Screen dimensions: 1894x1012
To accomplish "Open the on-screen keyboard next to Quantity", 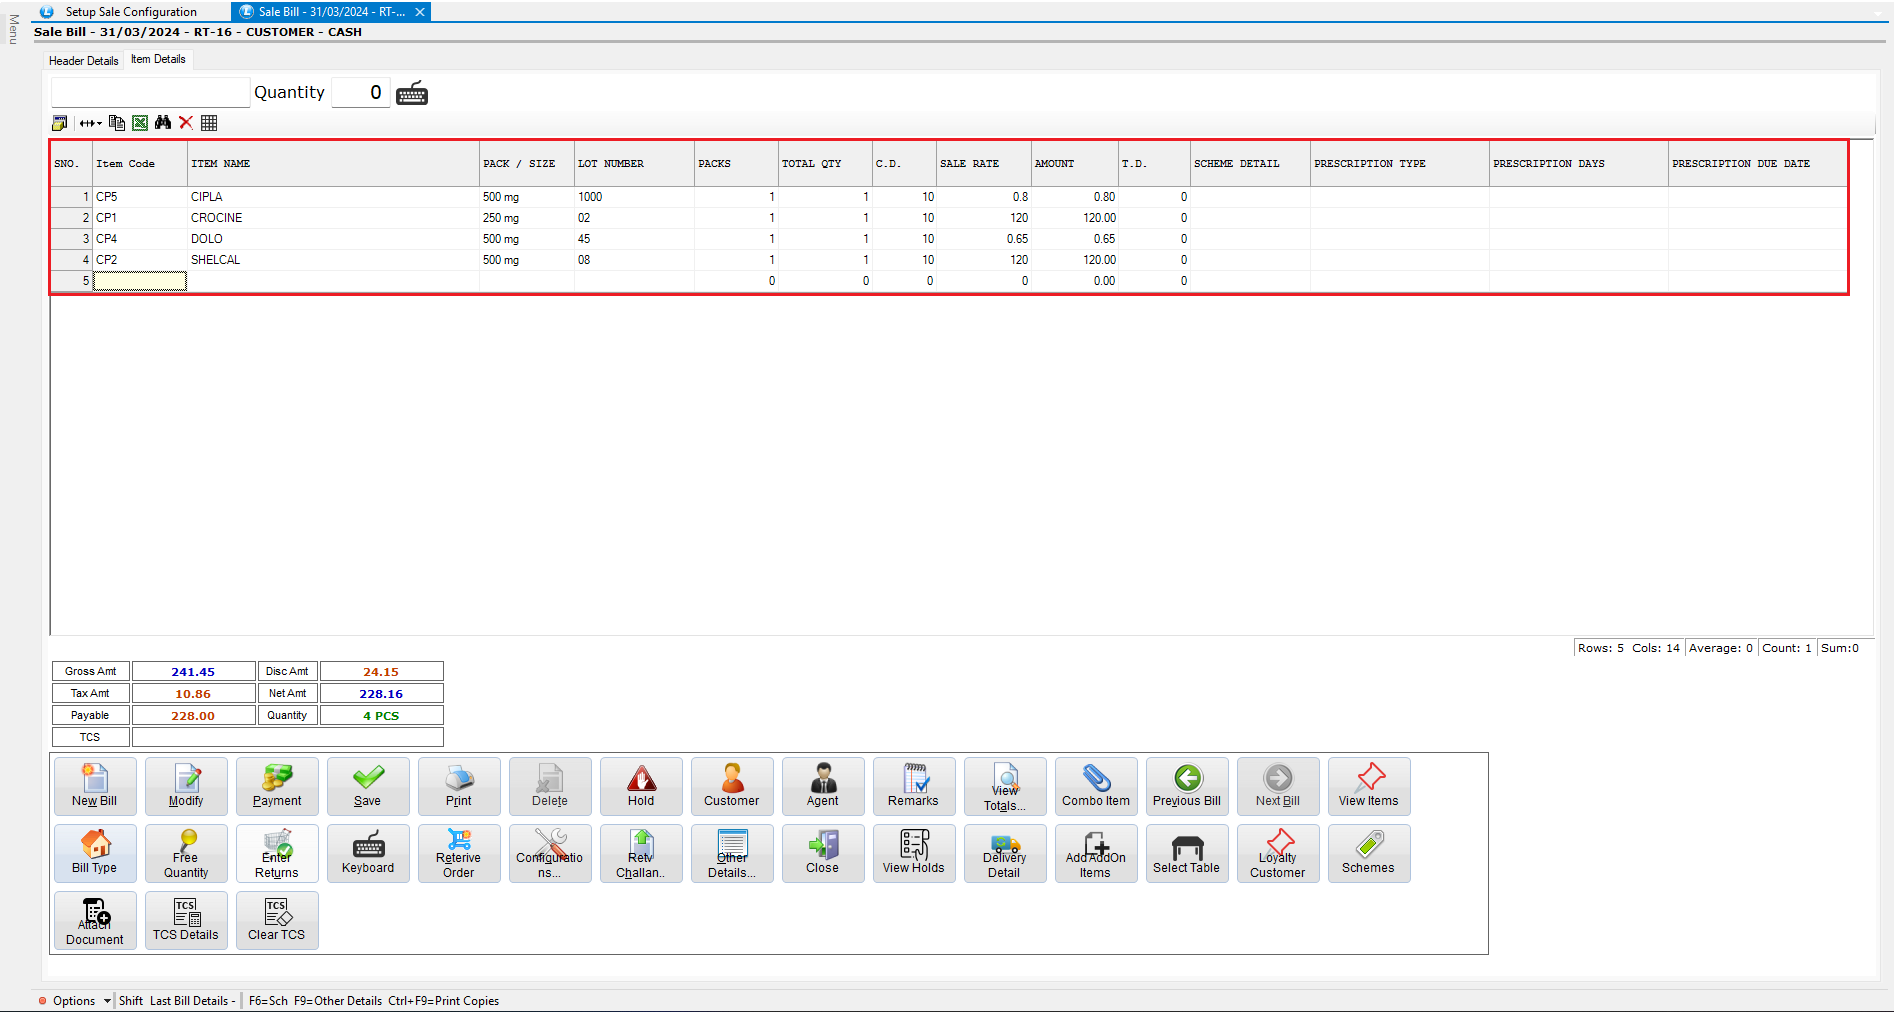I will [x=412, y=94].
